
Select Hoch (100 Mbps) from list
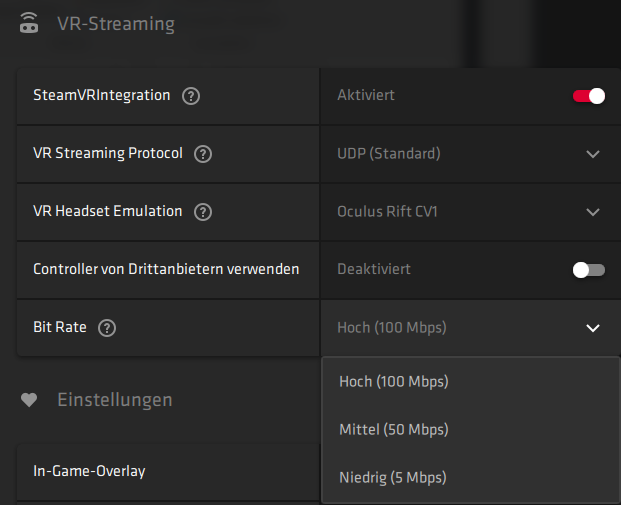pos(393,381)
